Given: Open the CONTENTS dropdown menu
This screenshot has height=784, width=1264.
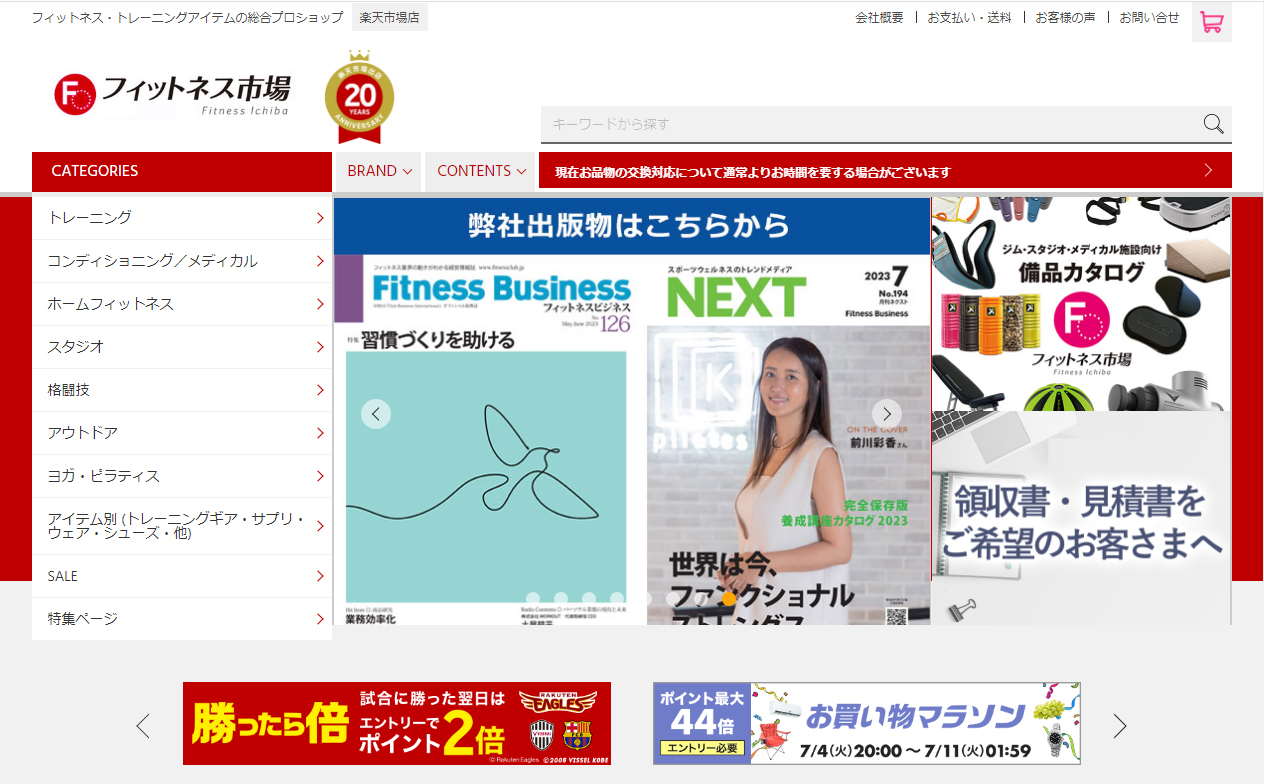Looking at the screenshot, I should click(x=481, y=171).
